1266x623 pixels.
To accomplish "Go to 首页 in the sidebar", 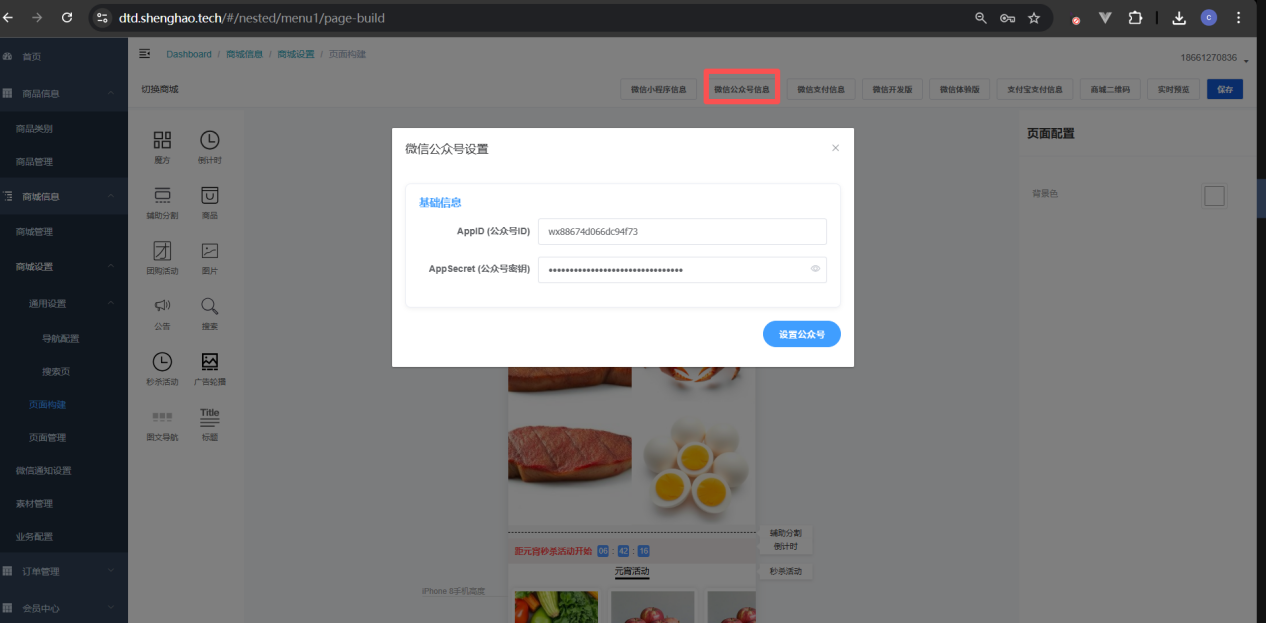I will (x=32, y=57).
